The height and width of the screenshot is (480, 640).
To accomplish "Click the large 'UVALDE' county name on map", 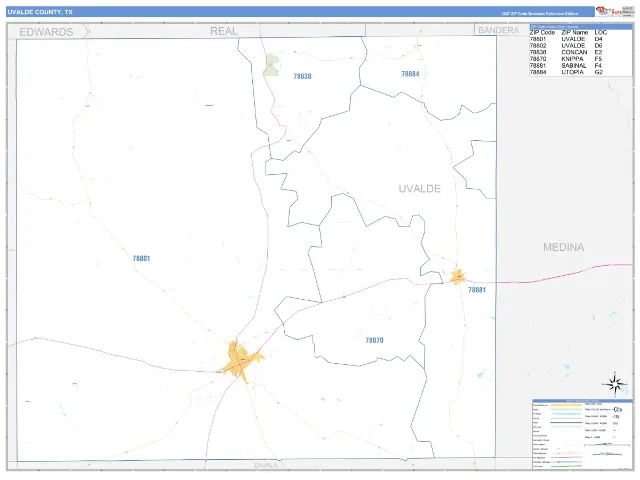I will pos(420,189).
